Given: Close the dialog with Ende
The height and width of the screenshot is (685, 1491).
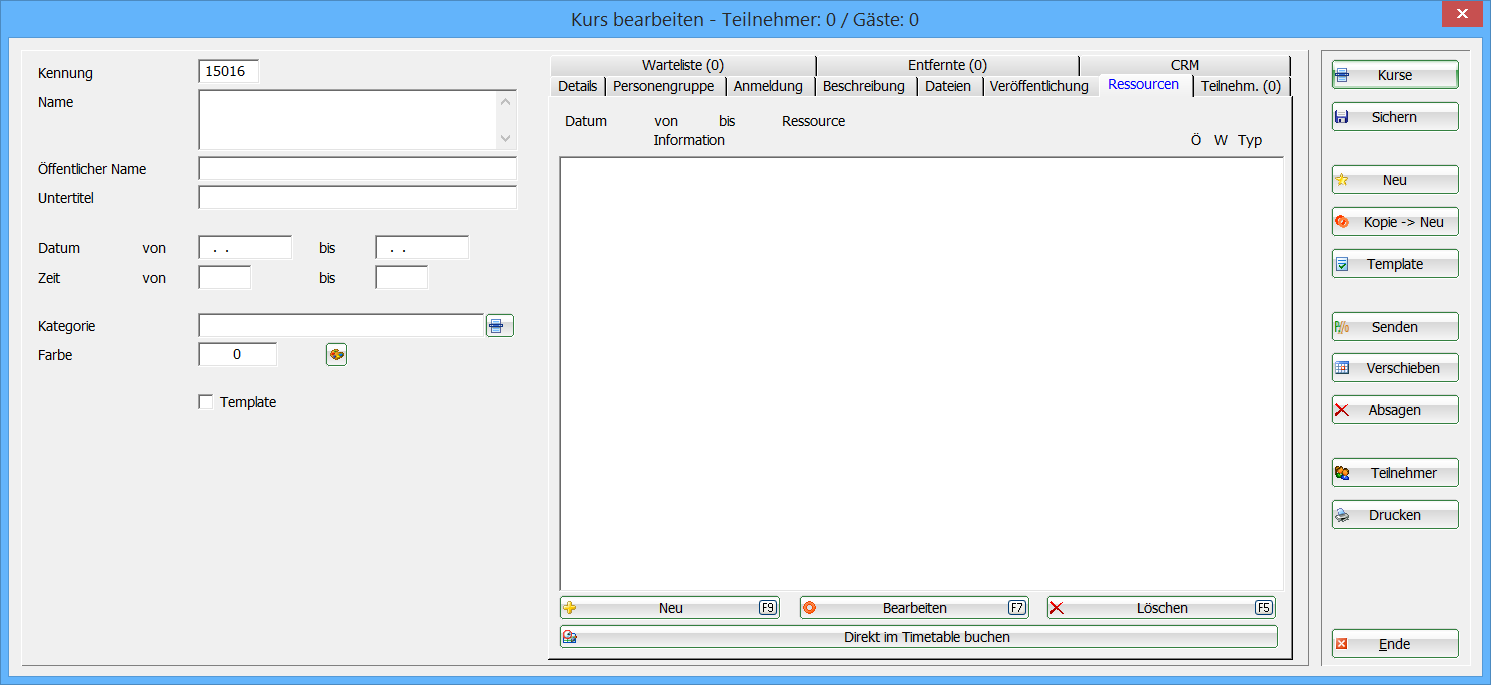Looking at the screenshot, I should click(1394, 644).
